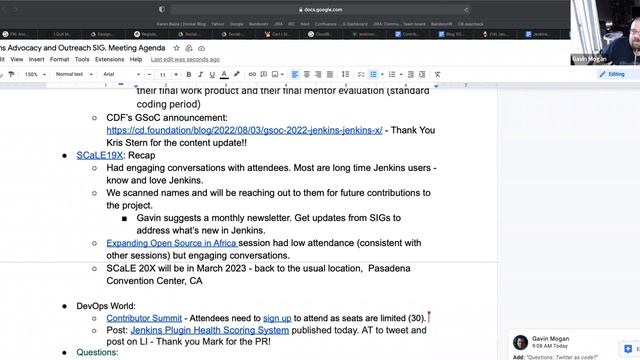Click 'Last edit was seconds ago' link
Image resolution: width=640 pixels, height=360 pixels.
point(185,59)
